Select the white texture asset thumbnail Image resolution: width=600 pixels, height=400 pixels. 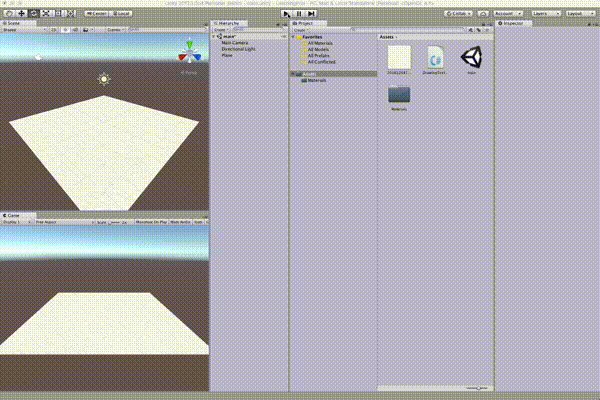coord(399,57)
